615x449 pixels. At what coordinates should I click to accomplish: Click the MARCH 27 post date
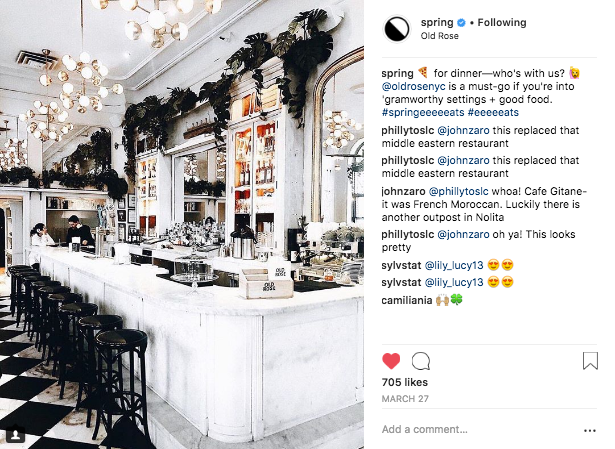(x=405, y=399)
